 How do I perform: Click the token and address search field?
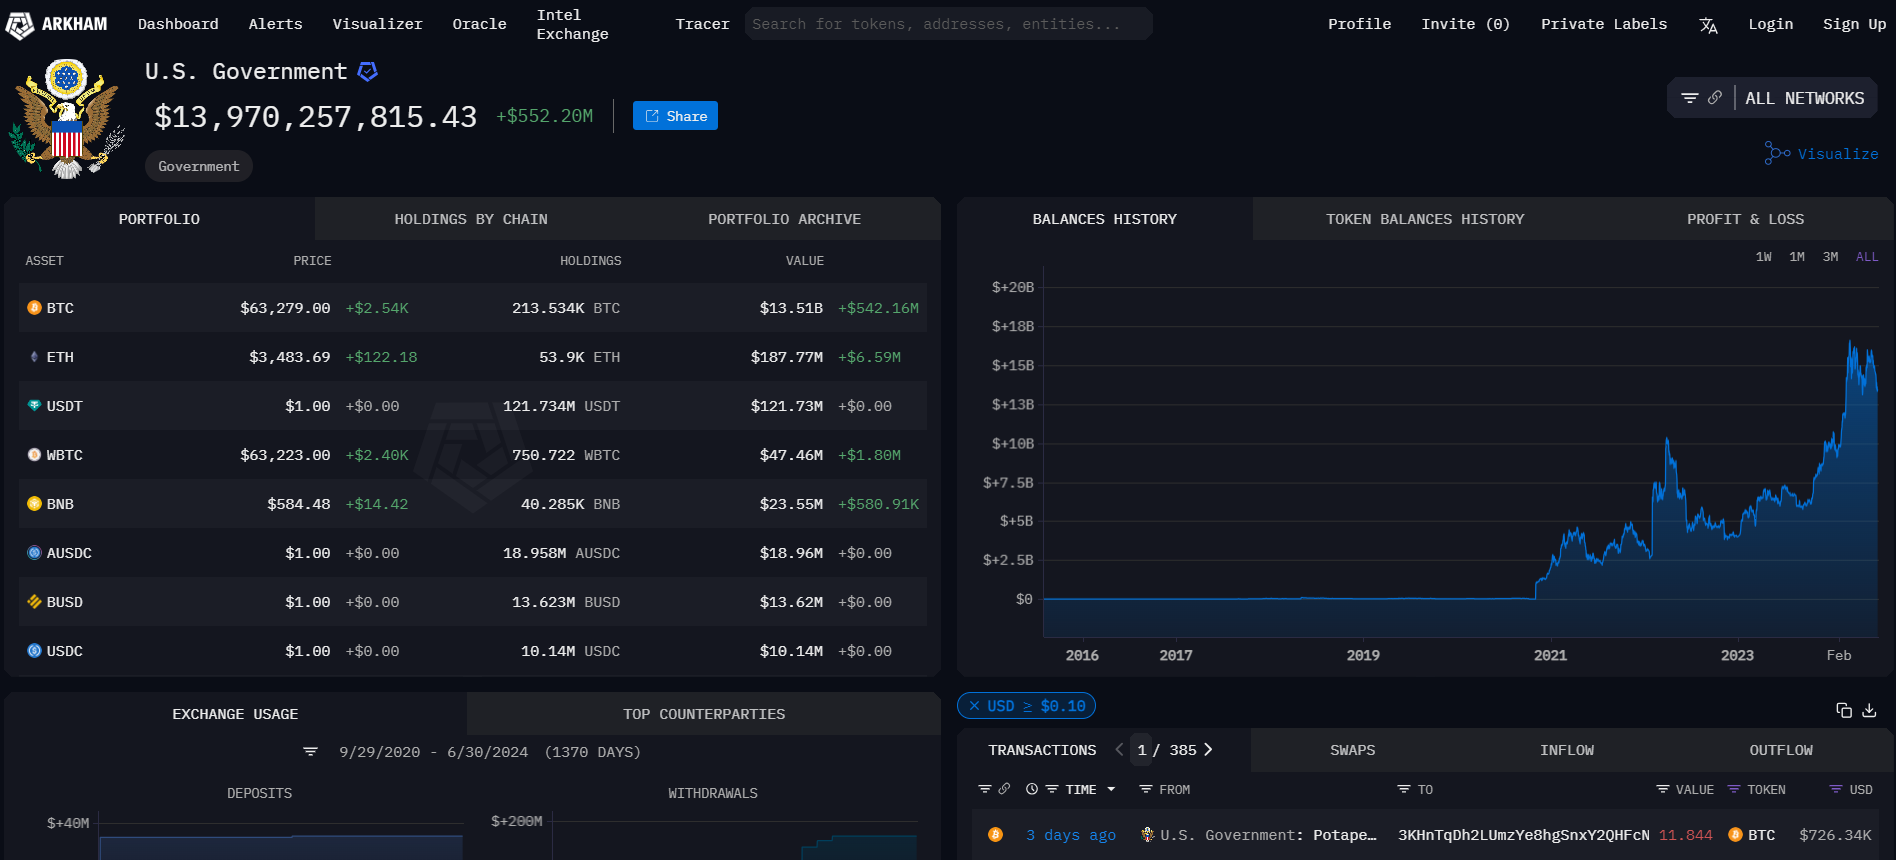coord(948,24)
